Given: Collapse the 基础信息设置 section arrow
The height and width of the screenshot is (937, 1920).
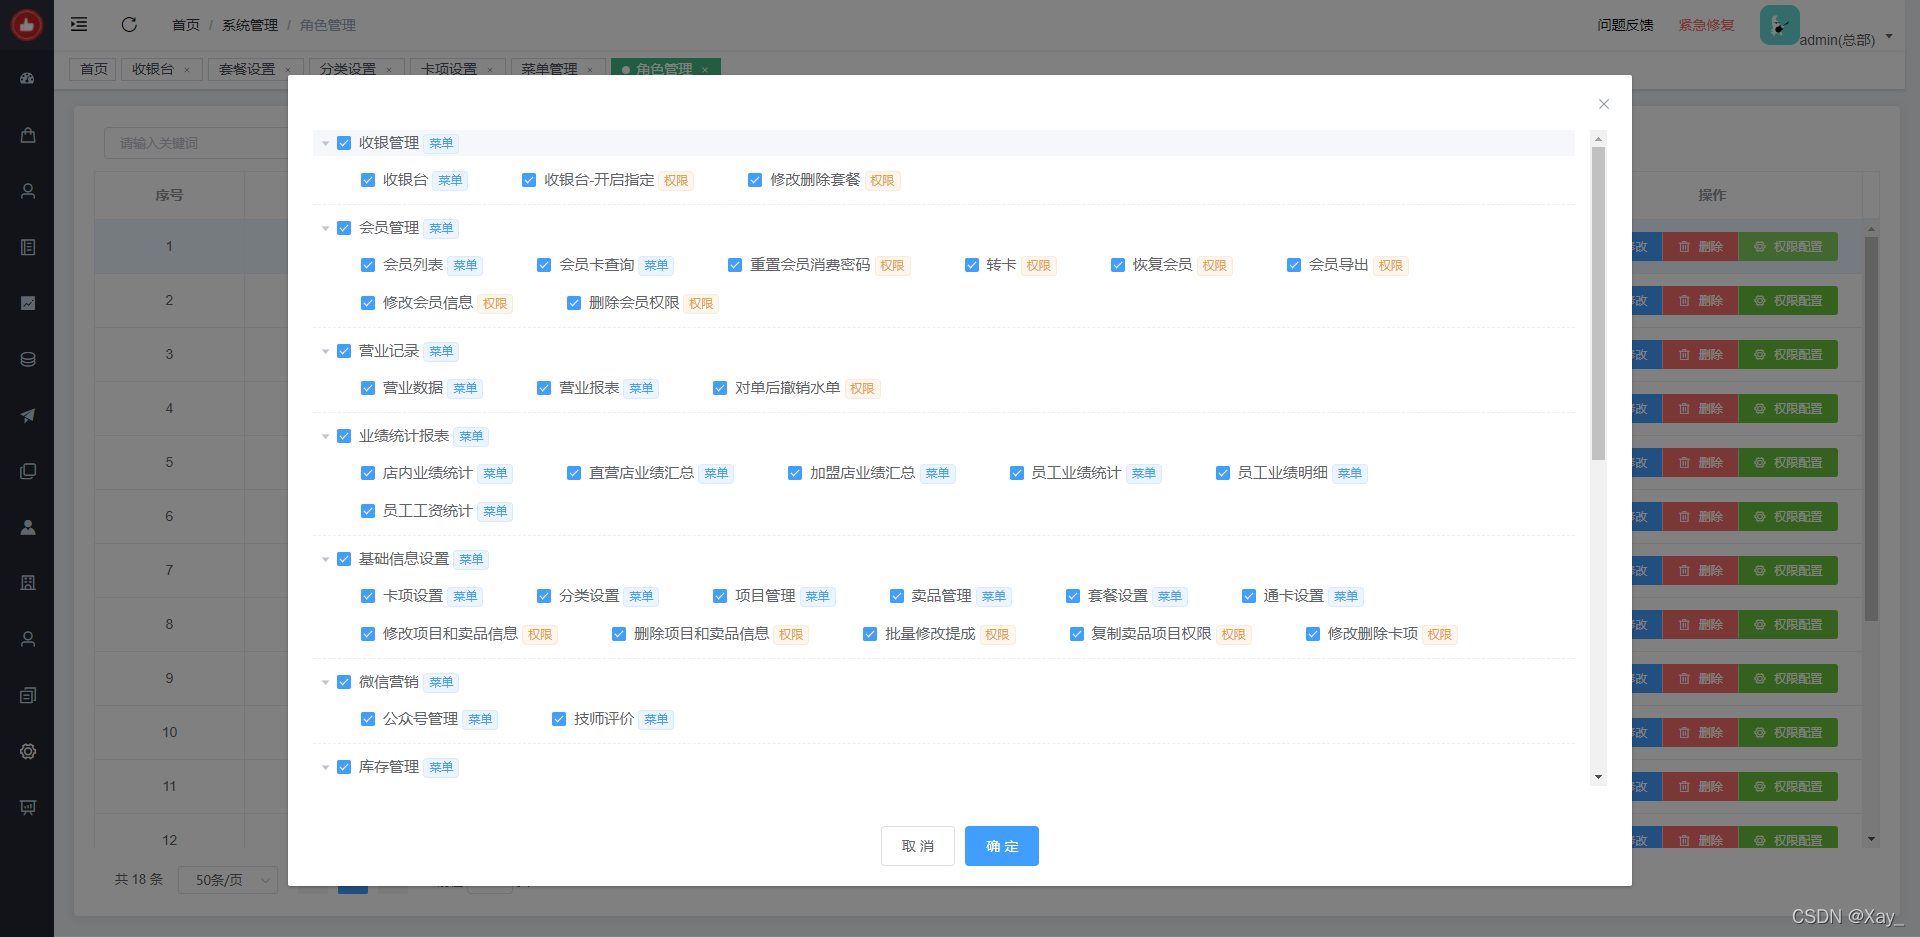Looking at the screenshot, I should pos(325,559).
